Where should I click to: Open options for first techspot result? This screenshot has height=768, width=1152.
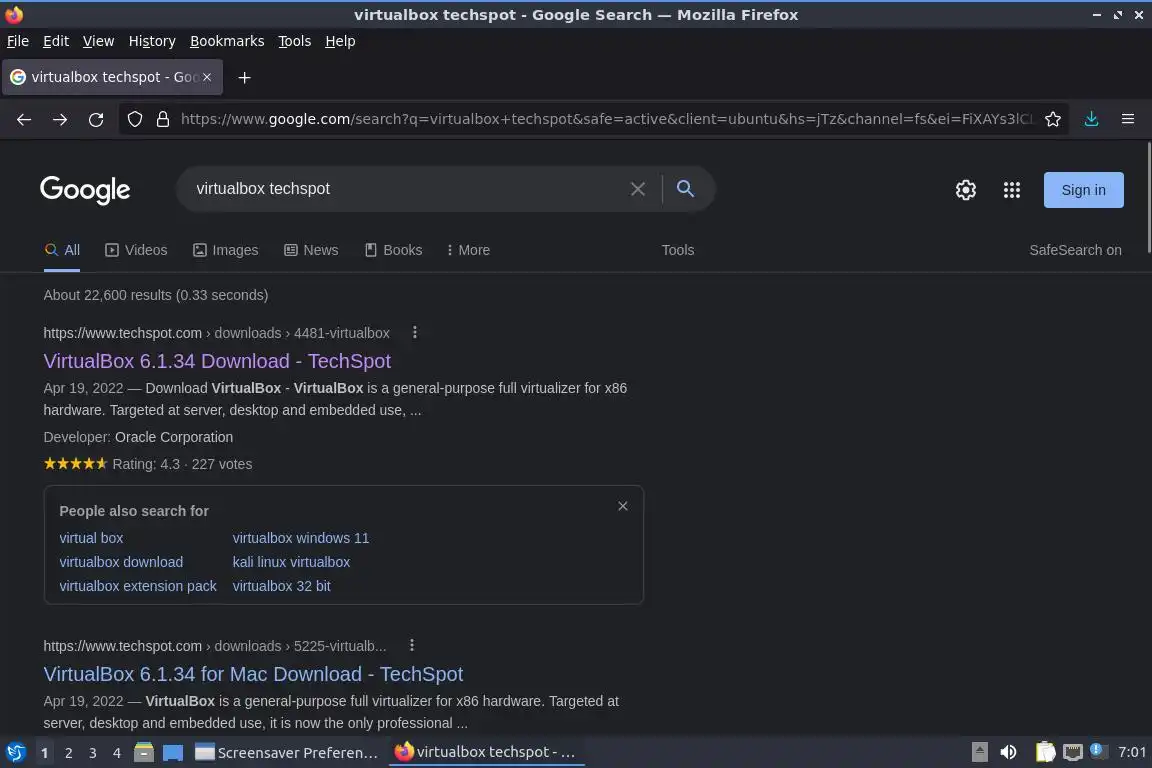(414, 332)
